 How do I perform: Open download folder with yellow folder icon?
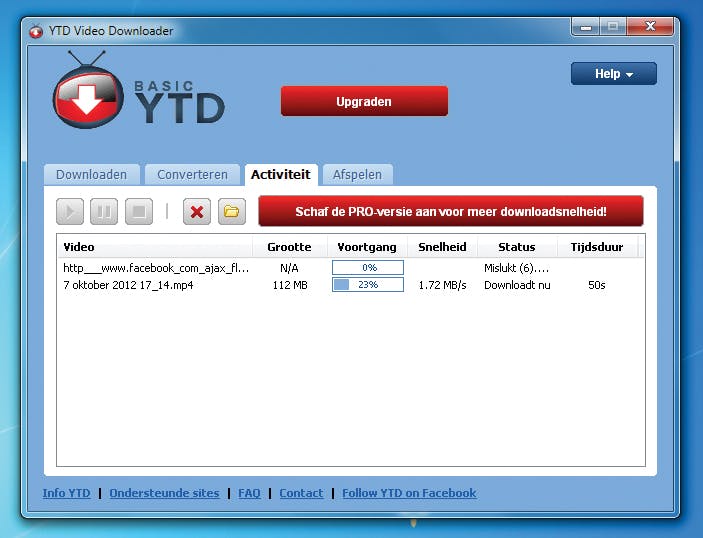232,211
